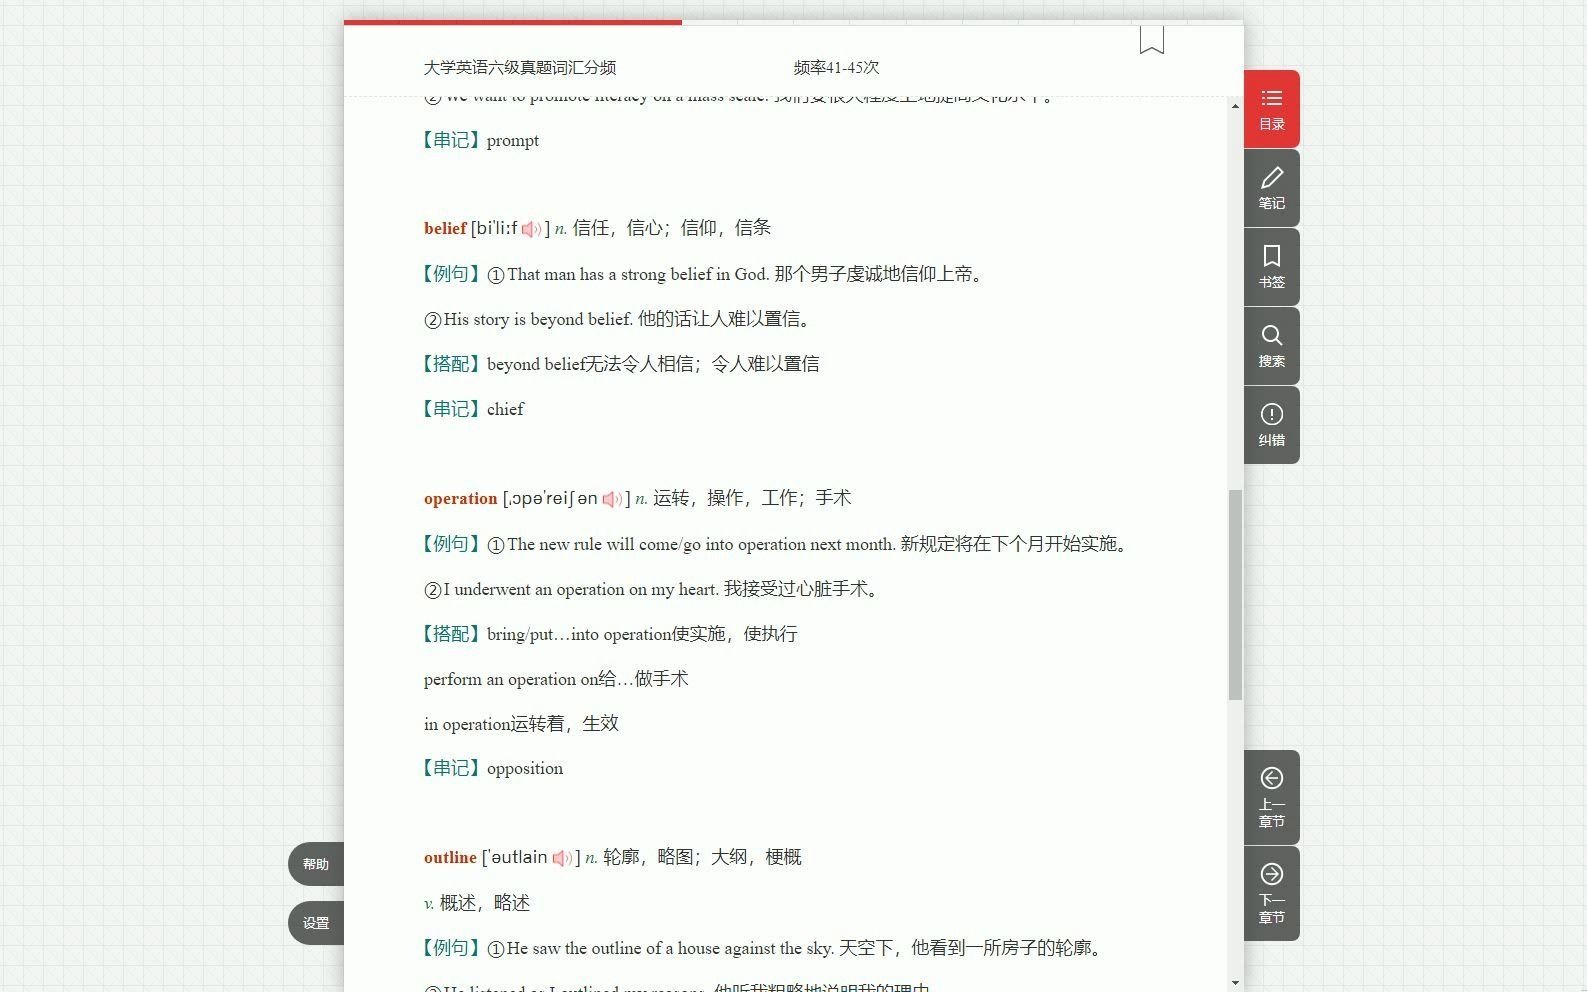Screen dimensions: 1587x992
Task: Click the scrollbar up arrow
Action: point(1235,106)
